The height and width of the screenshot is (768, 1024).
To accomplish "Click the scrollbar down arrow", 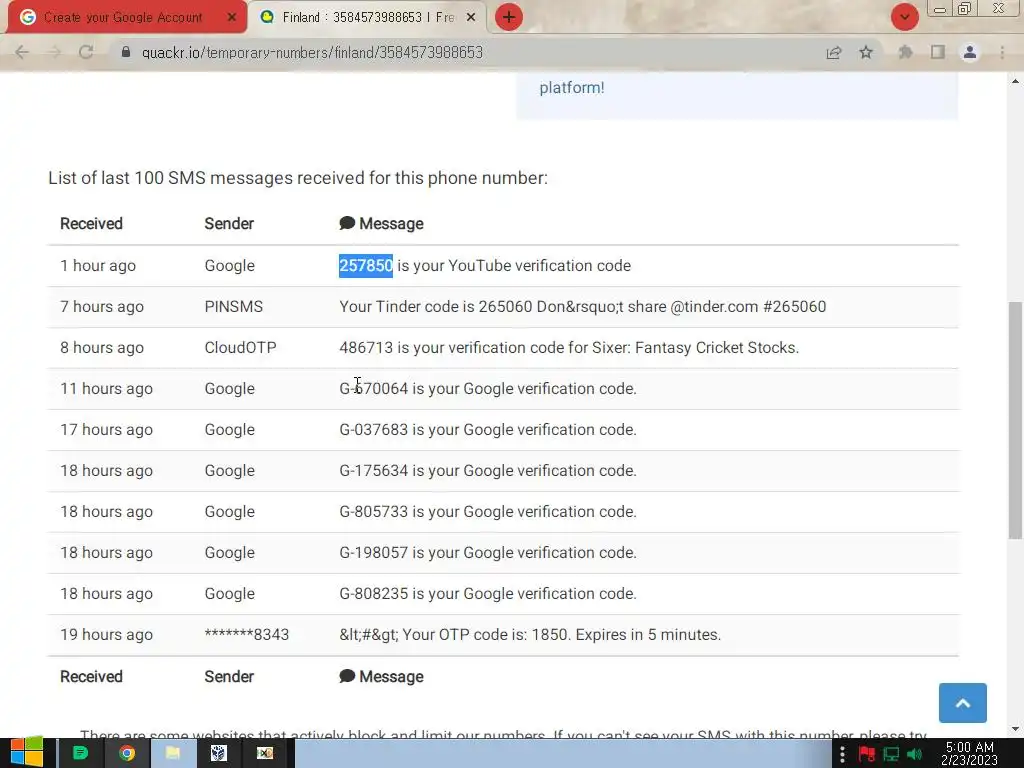I will (x=1015, y=729).
